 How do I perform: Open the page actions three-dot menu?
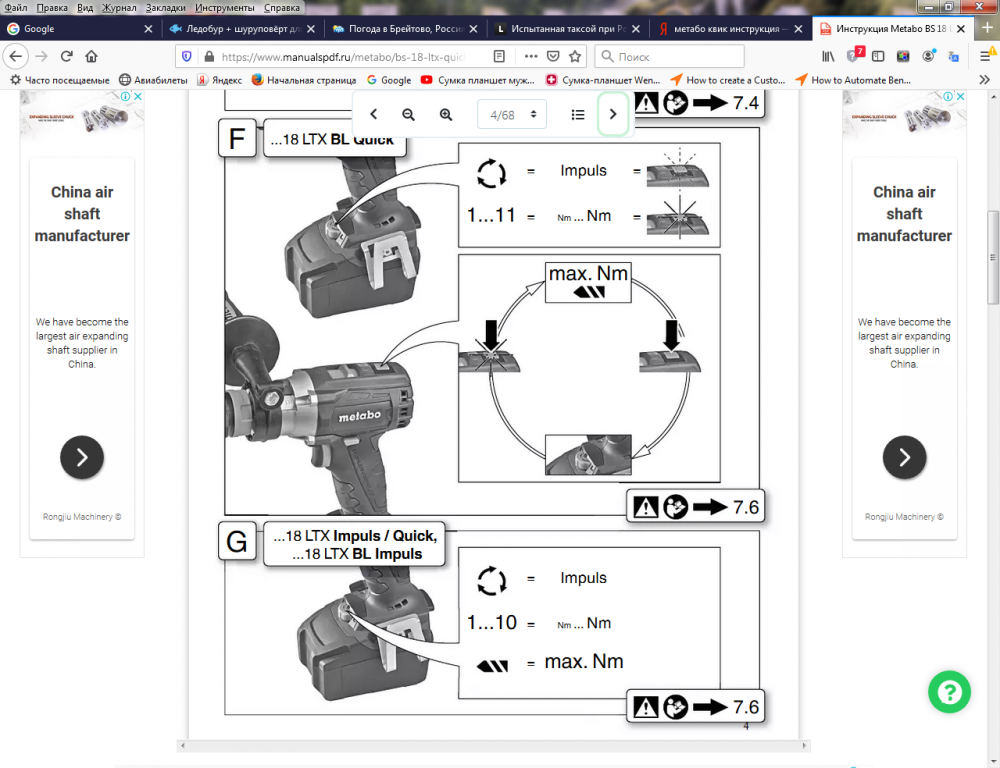click(530, 56)
